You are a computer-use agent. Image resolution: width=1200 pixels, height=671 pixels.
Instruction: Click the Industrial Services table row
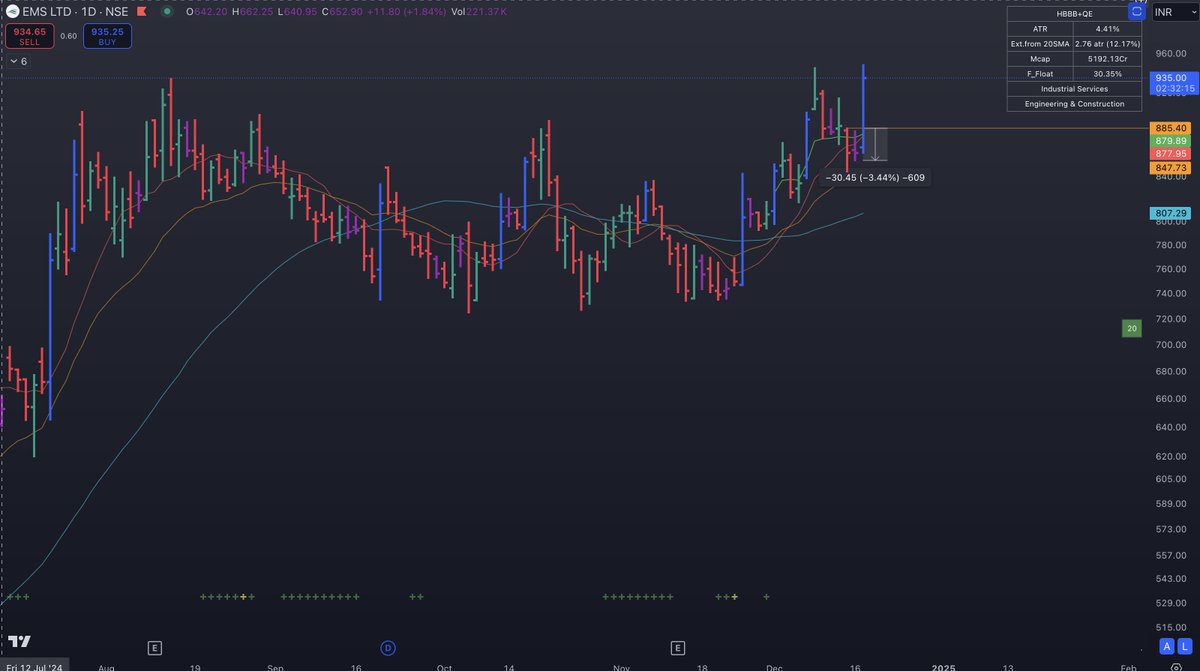point(1074,88)
